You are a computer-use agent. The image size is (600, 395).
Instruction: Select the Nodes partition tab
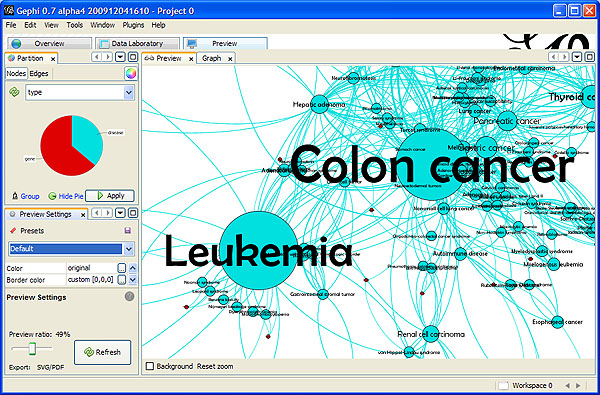coord(16,73)
